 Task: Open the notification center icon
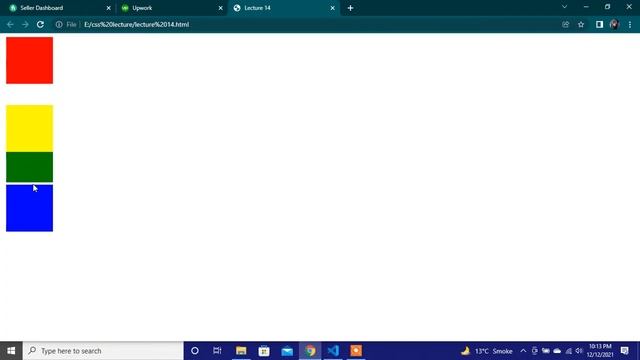click(624, 351)
